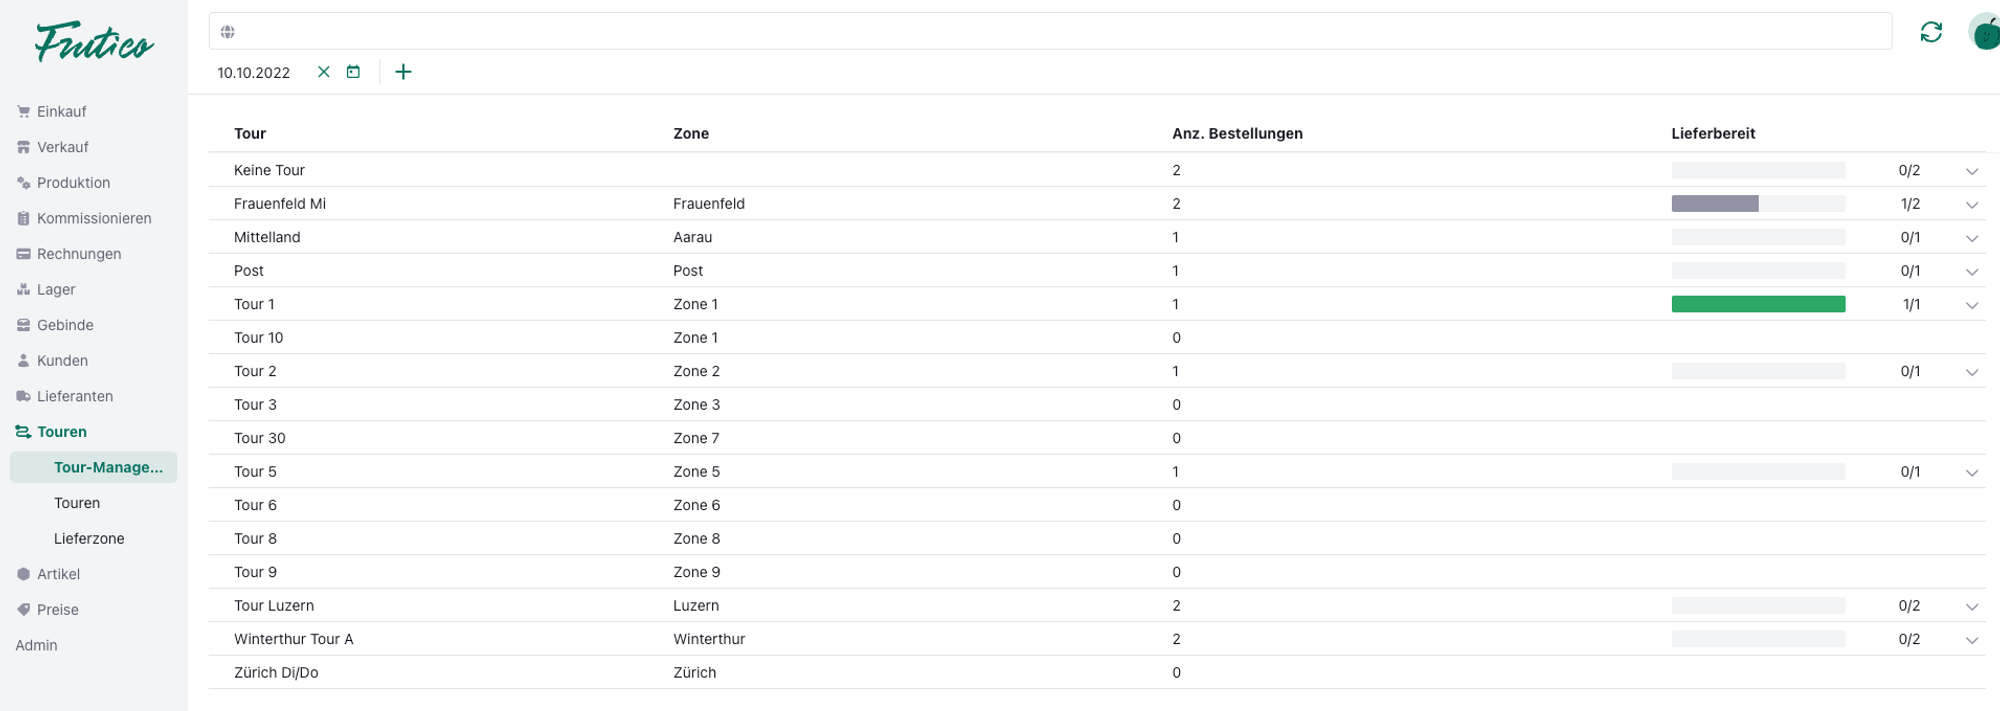Click the Einkauf shopping cart icon

point(23,112)
